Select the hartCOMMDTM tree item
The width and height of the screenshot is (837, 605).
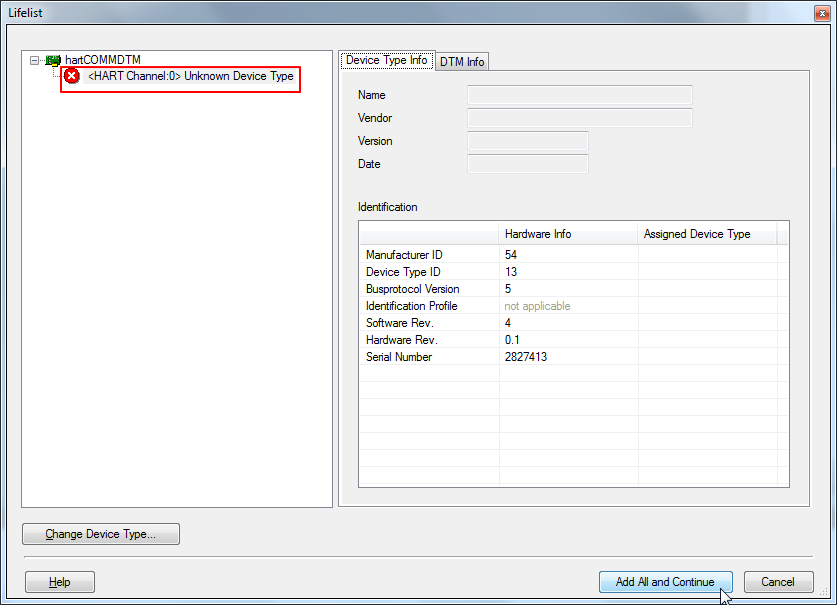pos(102,60)
